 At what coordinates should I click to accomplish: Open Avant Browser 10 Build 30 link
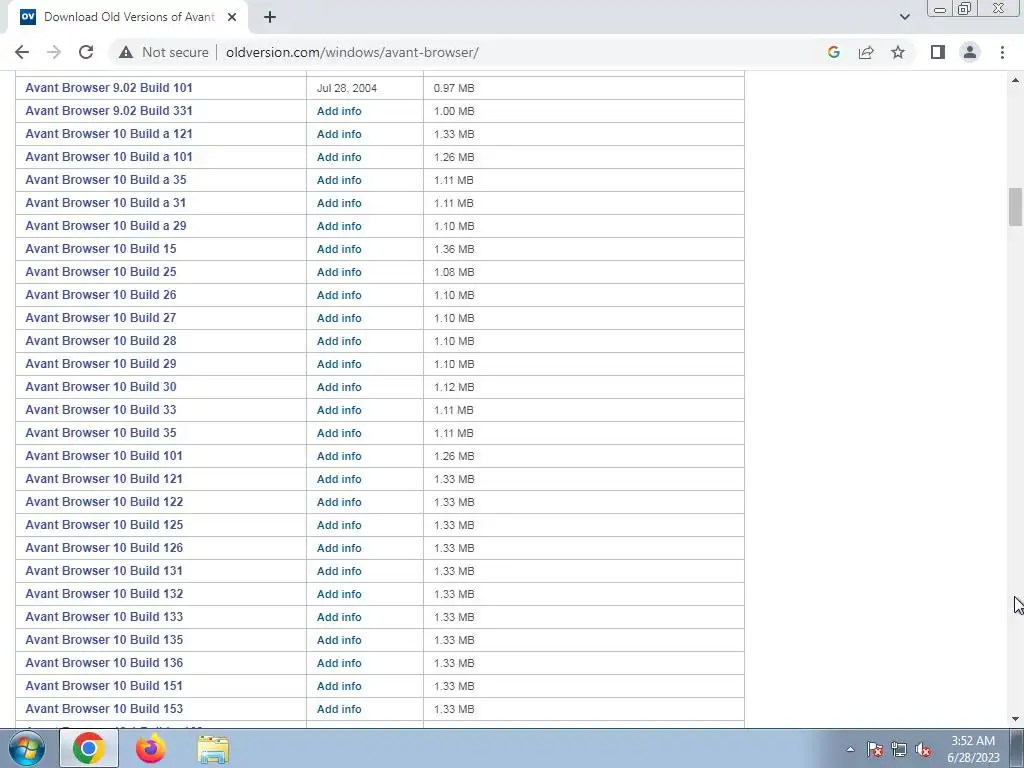[x=101, y=387]
